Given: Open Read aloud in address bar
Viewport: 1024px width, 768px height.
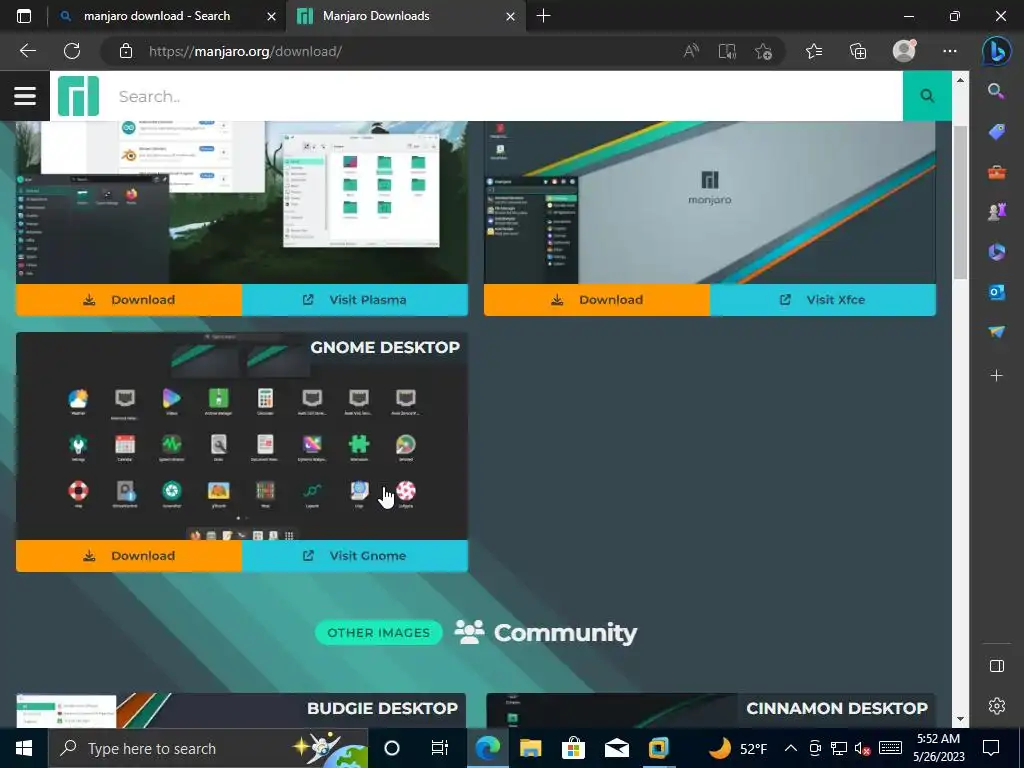Looking at the screenshot, I should click(691, 51).
